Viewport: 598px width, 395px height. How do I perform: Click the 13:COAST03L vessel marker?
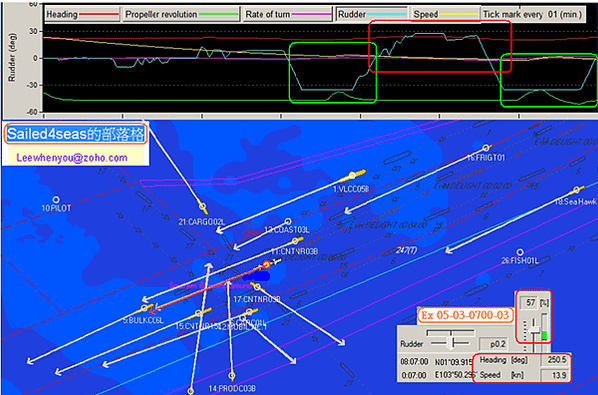click(288, 222)
